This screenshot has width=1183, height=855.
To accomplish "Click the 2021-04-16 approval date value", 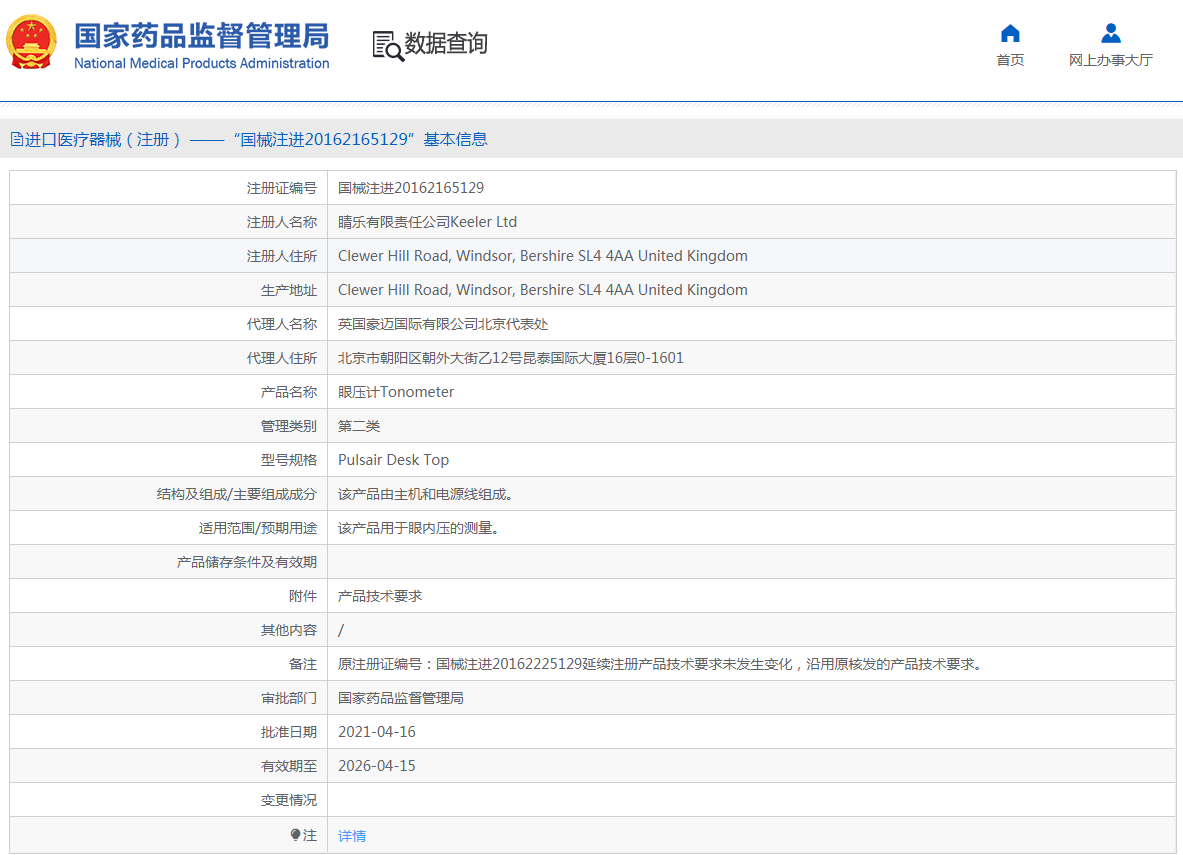I will [x=376, y=732].
